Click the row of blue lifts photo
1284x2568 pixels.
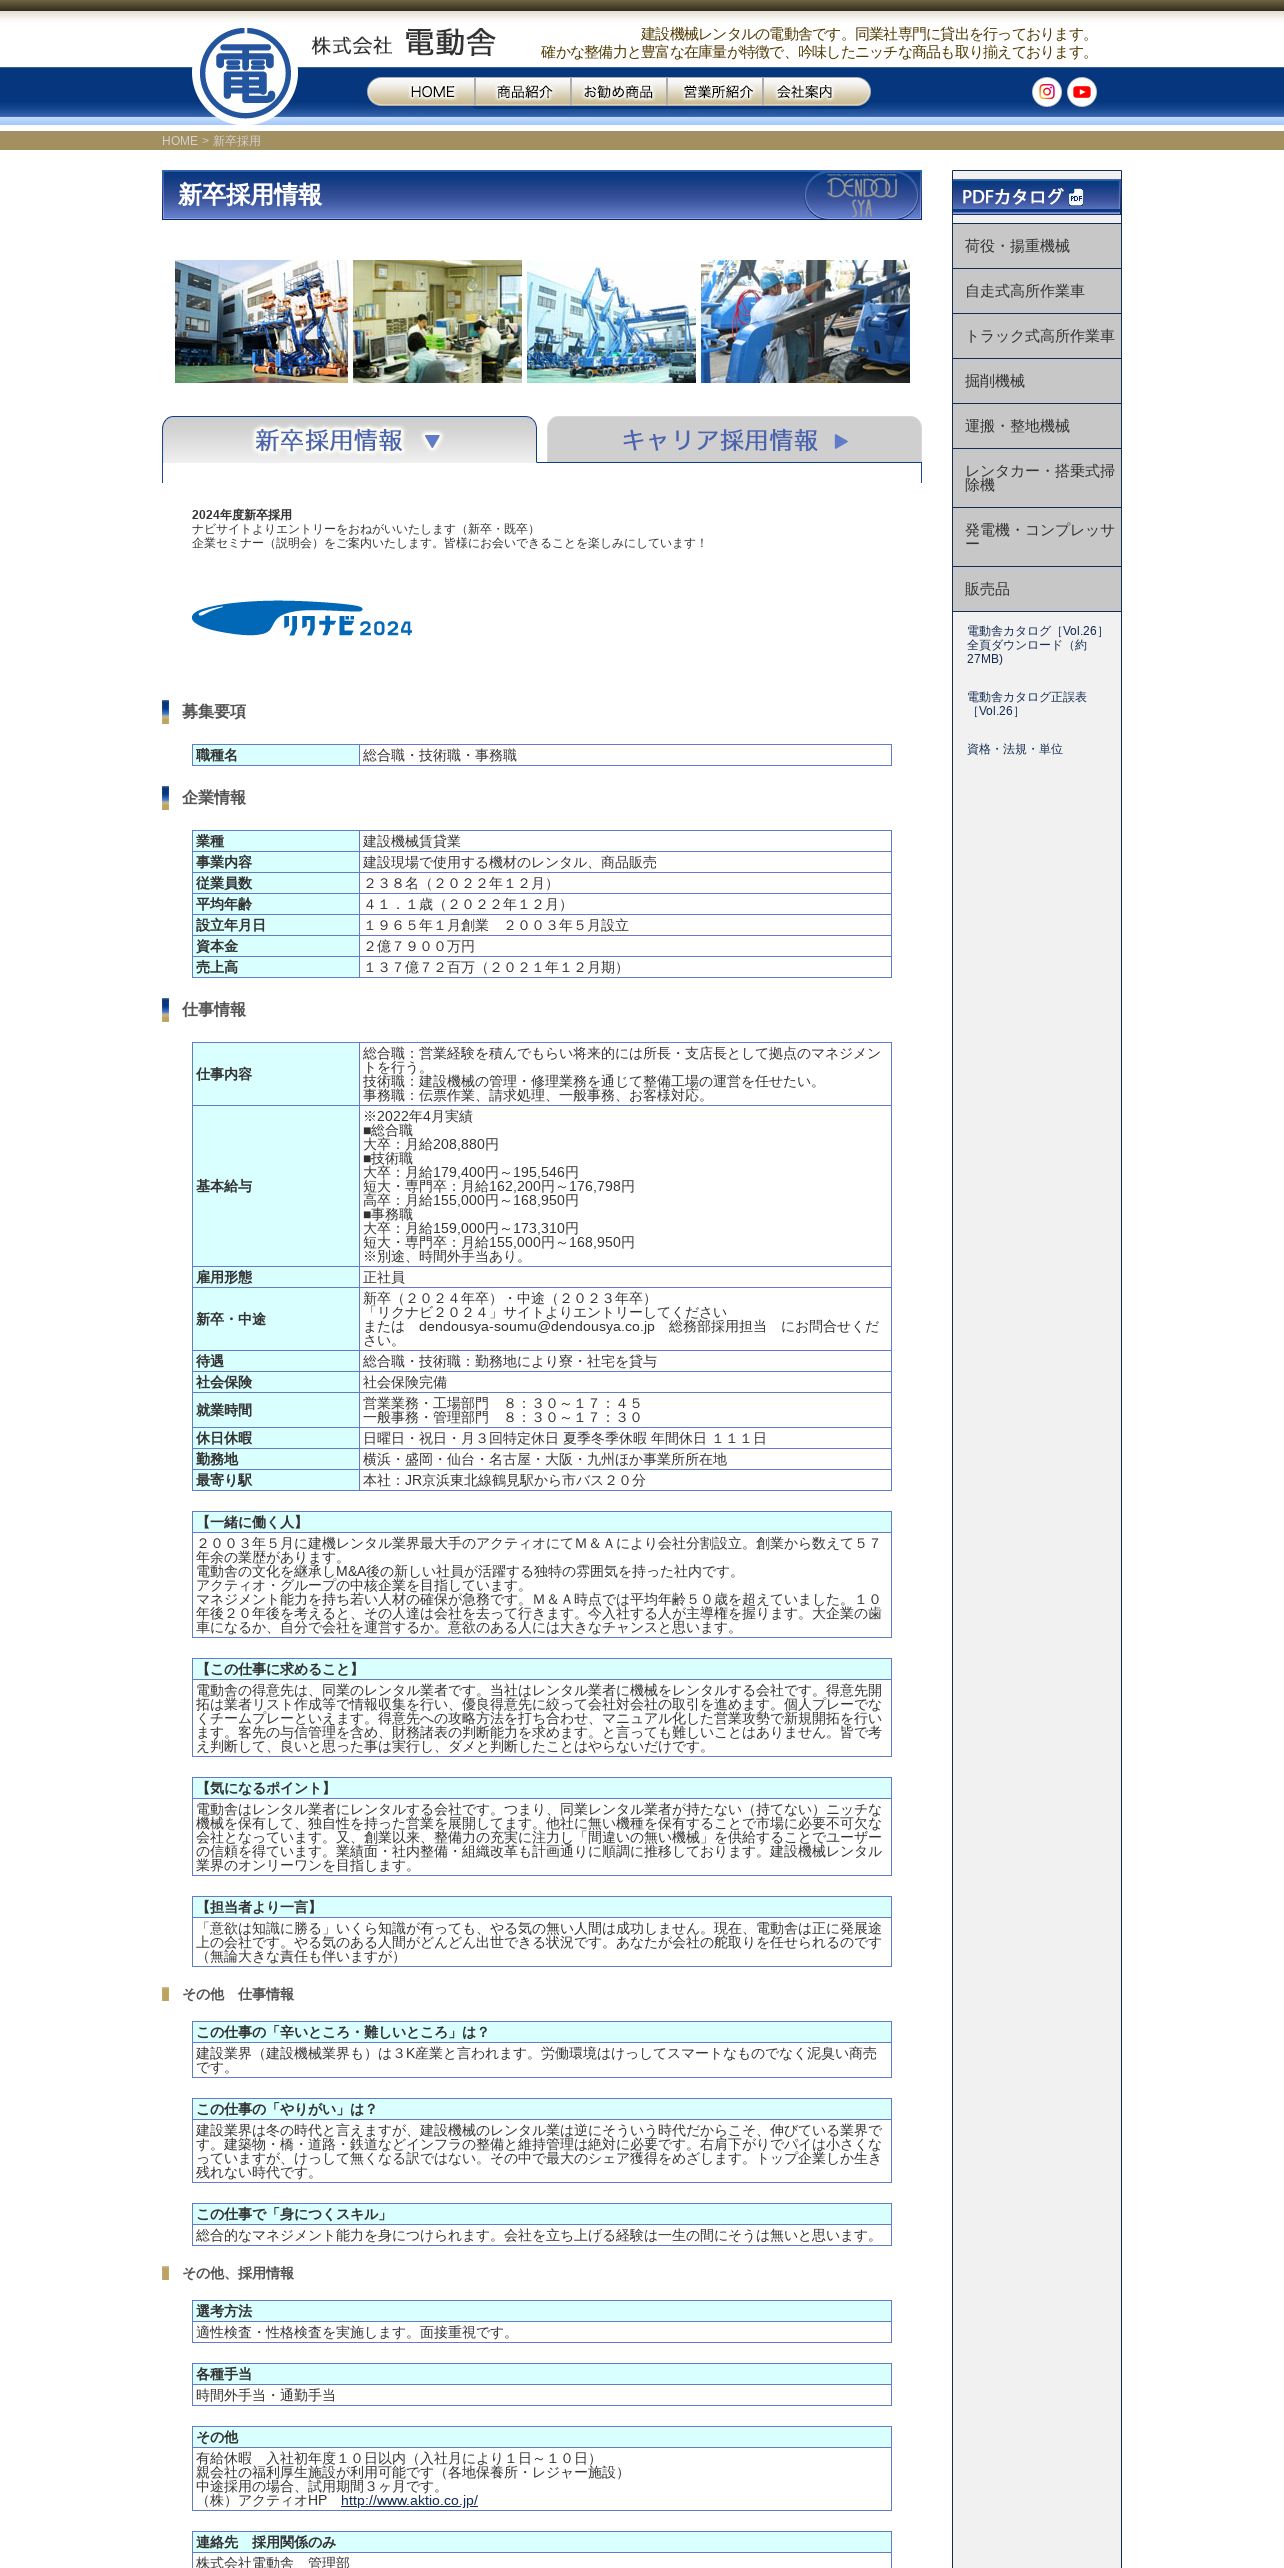point(611,322)
